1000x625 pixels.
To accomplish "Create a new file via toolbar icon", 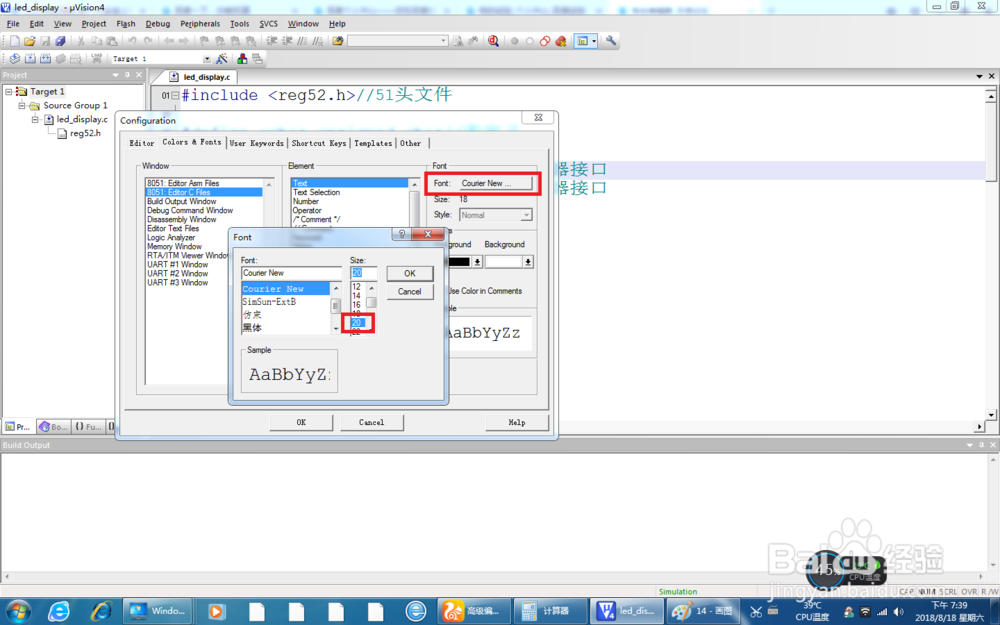I will pyautogui.click(x=15, y=41).
